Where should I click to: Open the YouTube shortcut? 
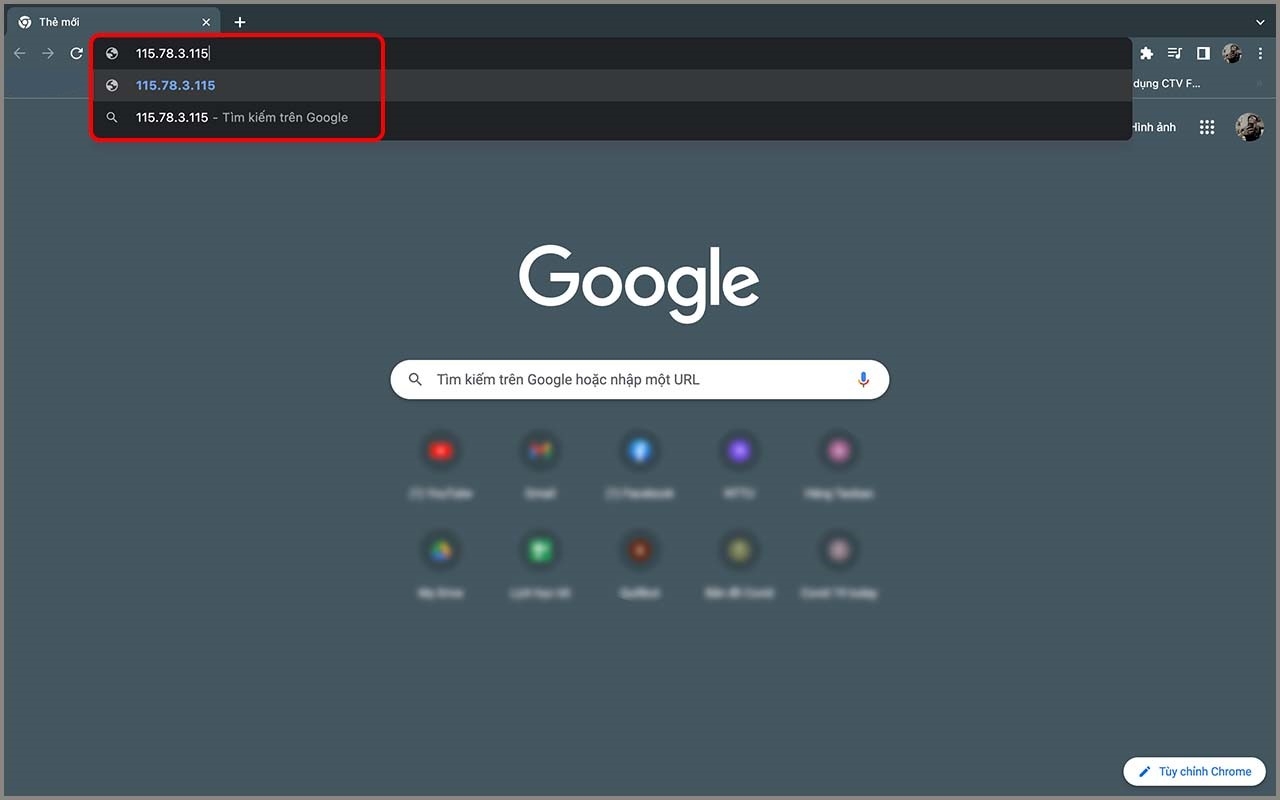tap(441, 466)
